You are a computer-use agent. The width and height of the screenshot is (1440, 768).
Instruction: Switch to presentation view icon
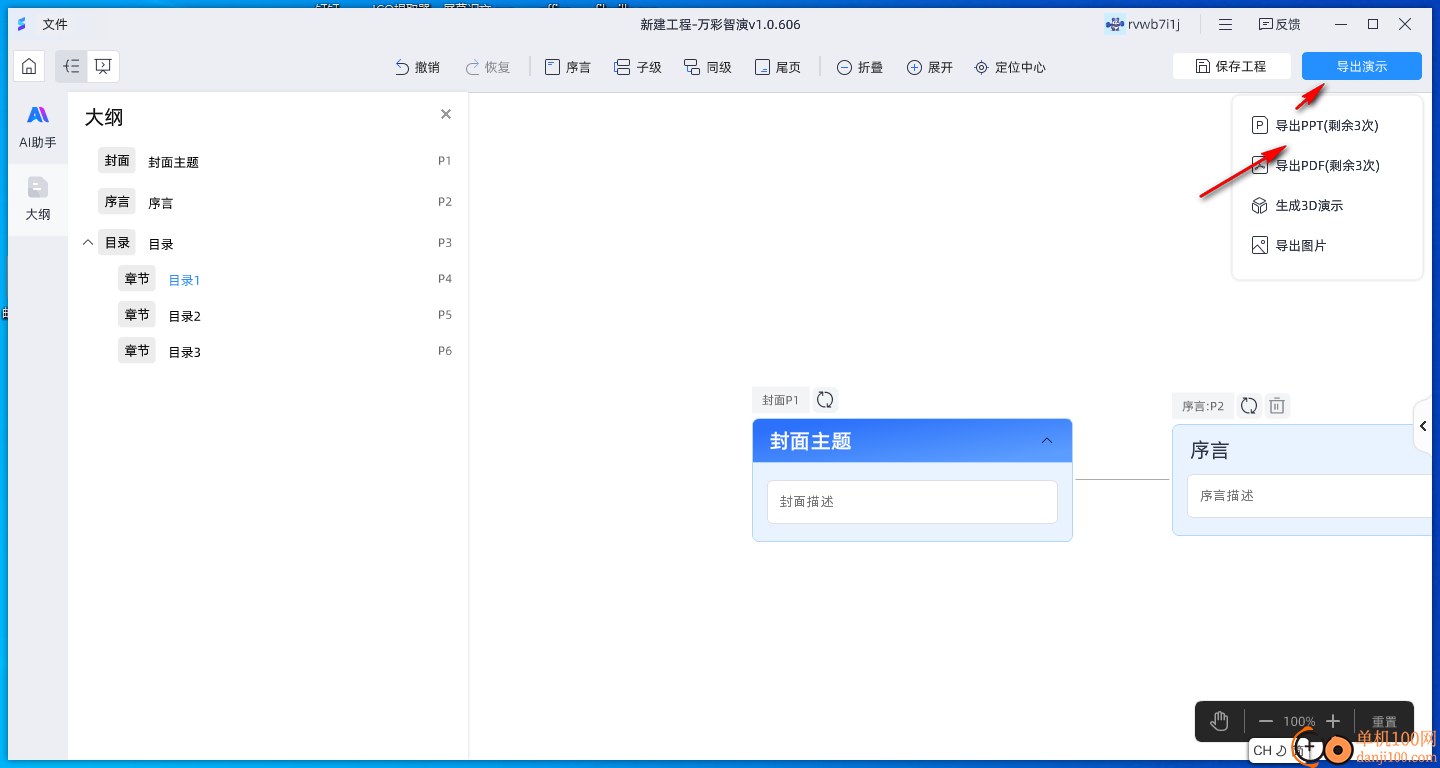[x=103, y=67]
